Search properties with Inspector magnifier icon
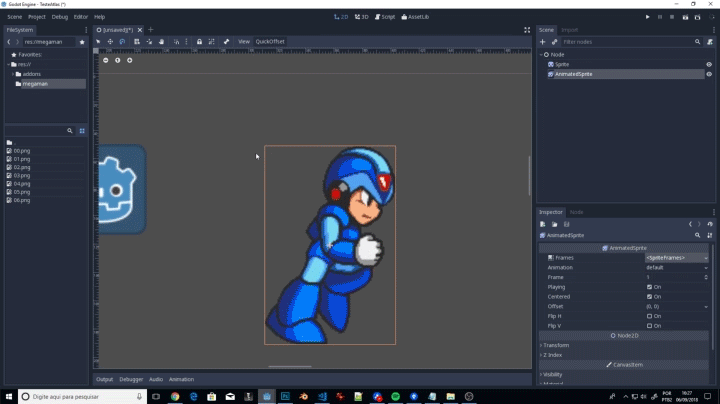The width and height of the screenshot is (720, 404). [x=698, y=235]
